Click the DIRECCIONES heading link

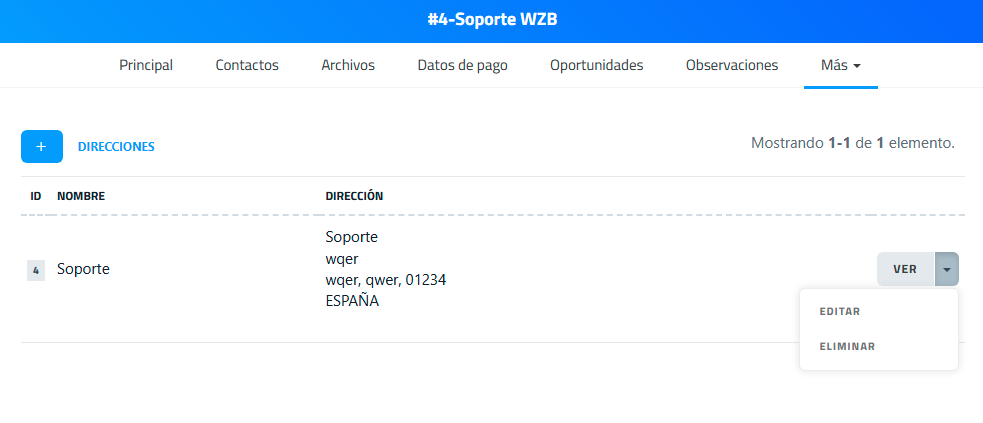pos(116,147)
